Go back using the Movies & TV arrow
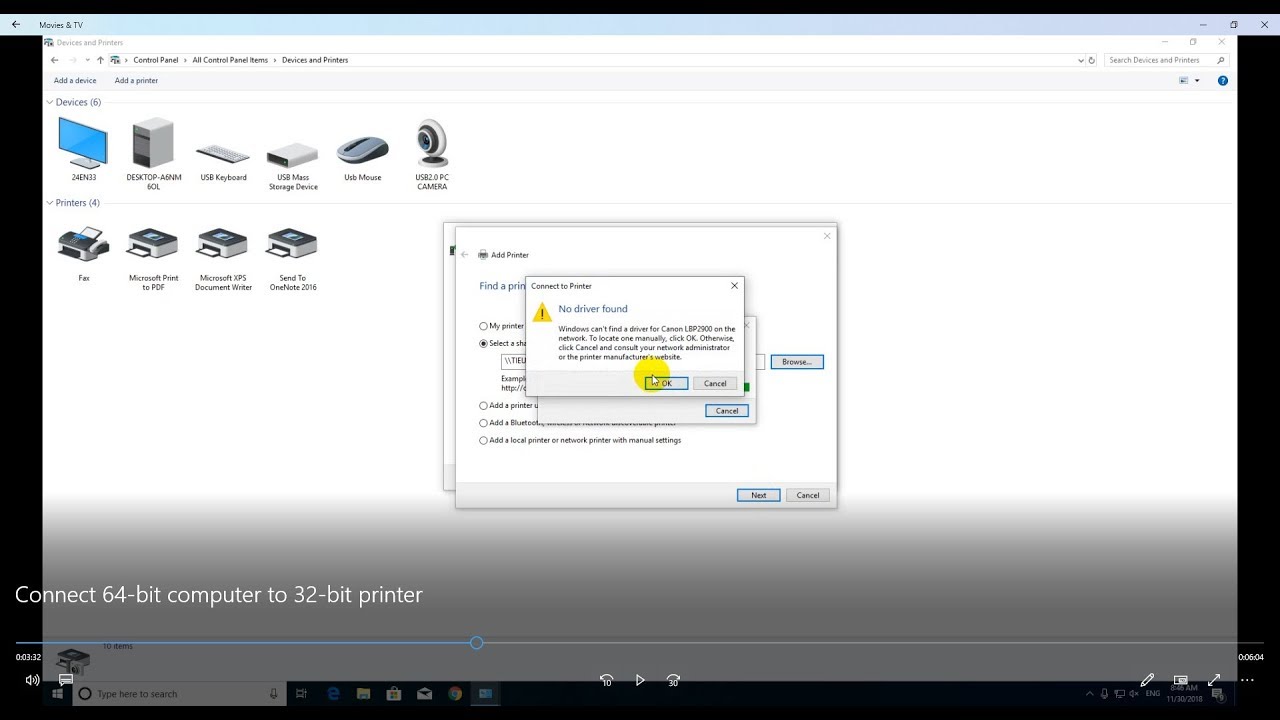 (16, 24)
